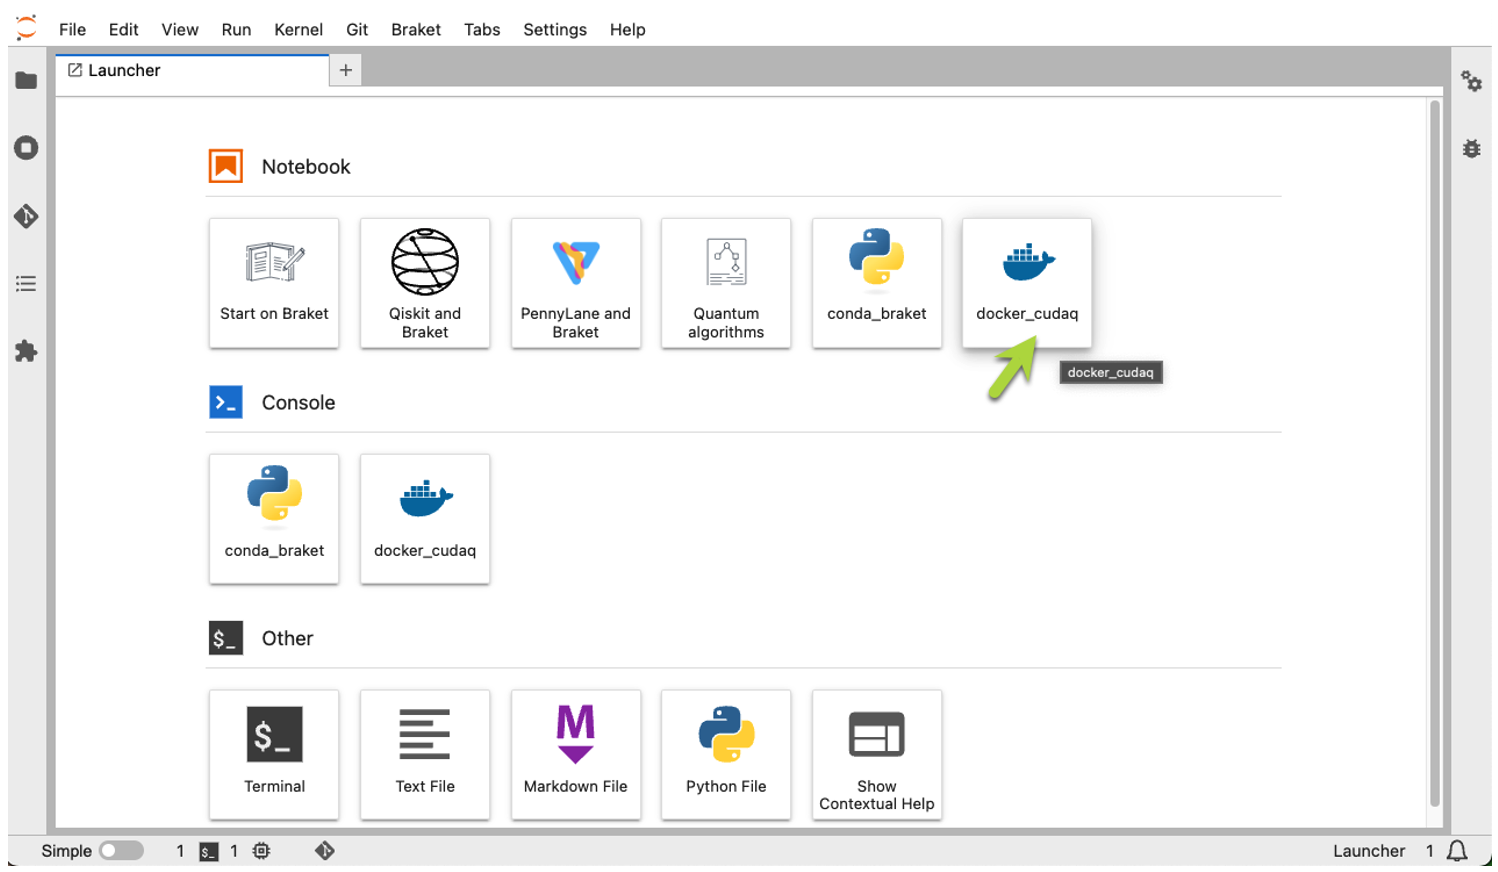Click the Console section heading
Viewport: 1498px width, 872px height.
click(x=298, y=403)
